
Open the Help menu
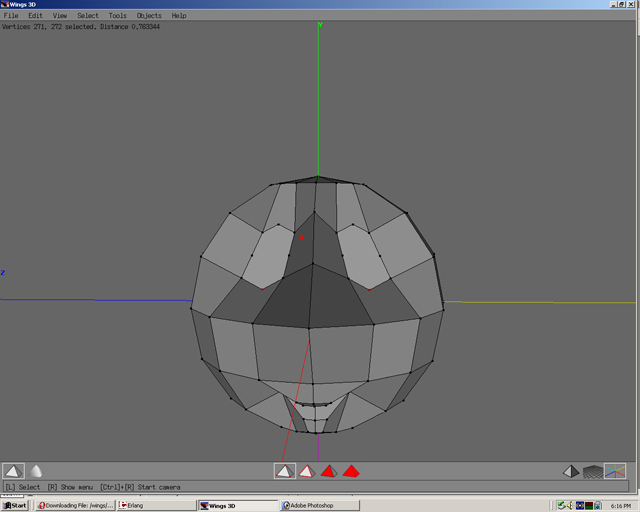click(x=179, y=16)
